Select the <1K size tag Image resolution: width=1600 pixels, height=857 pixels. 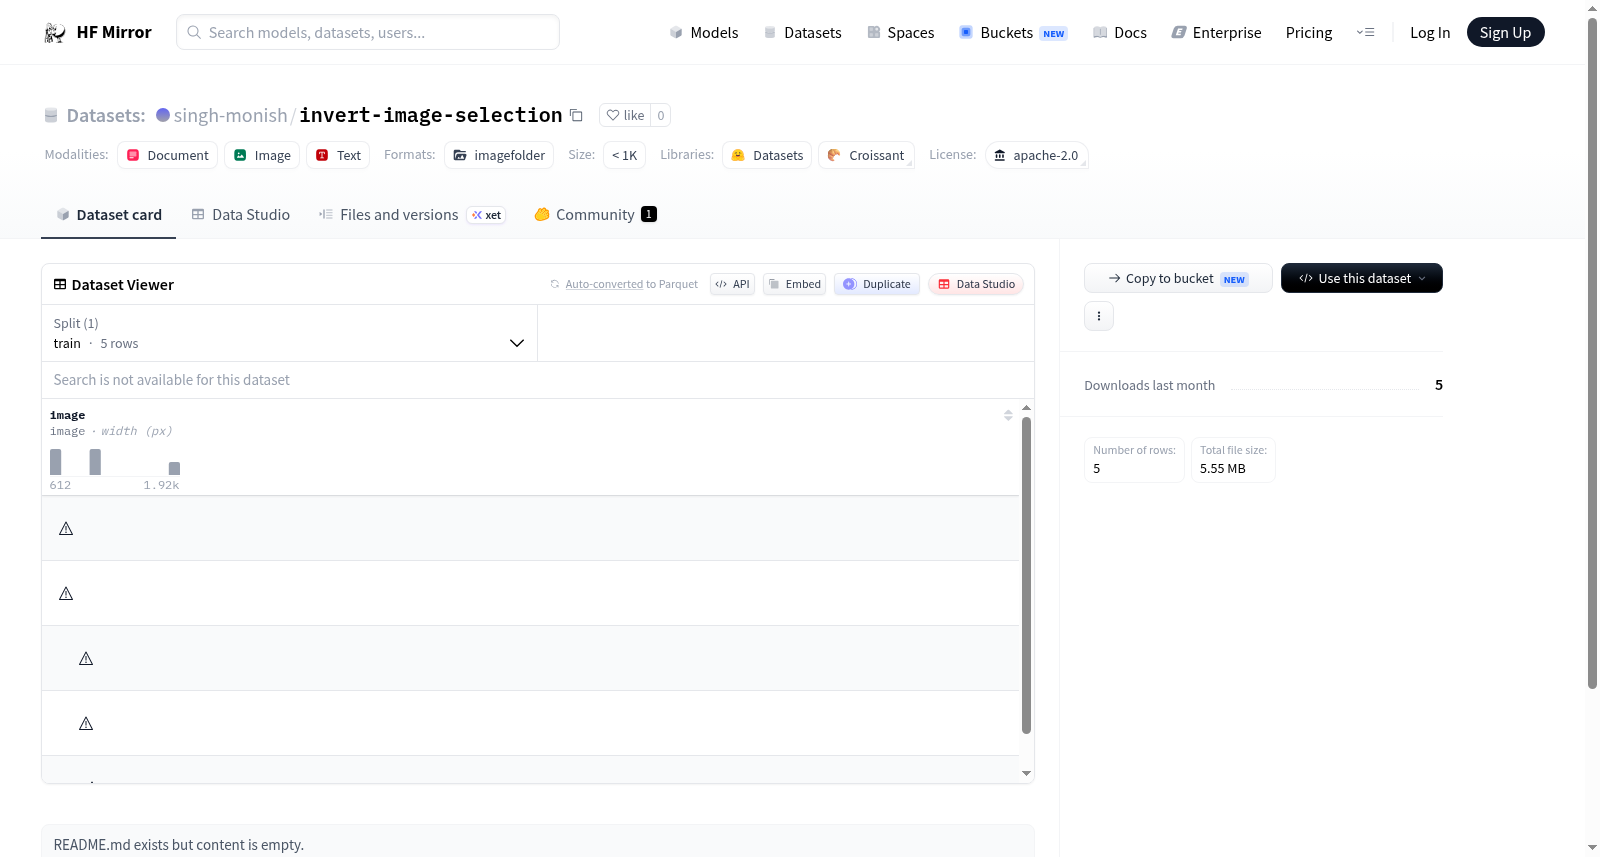pos(625,155)
